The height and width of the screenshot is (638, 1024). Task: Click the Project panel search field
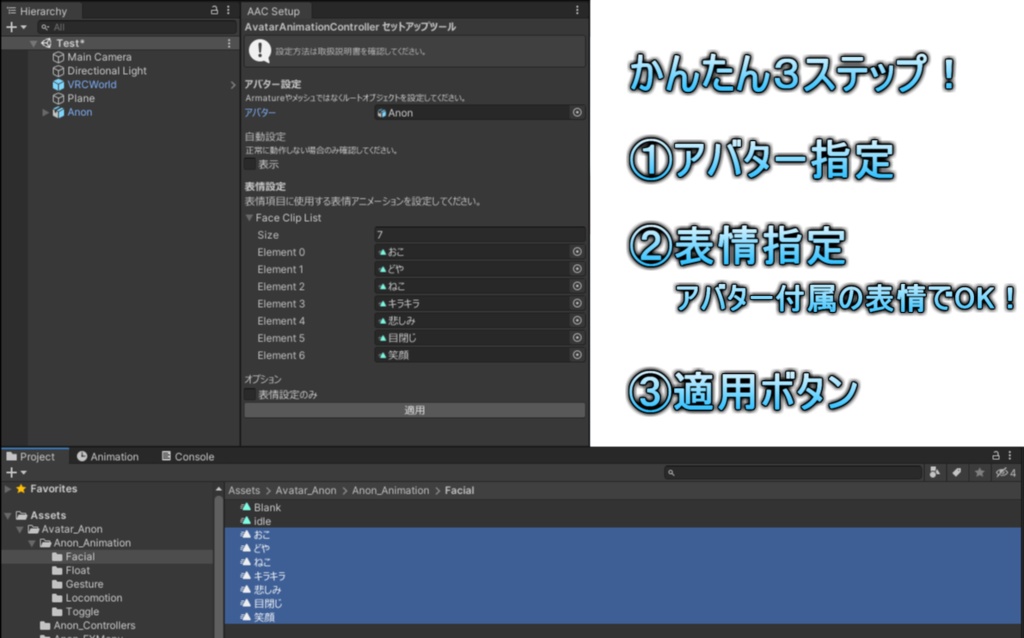790,471
